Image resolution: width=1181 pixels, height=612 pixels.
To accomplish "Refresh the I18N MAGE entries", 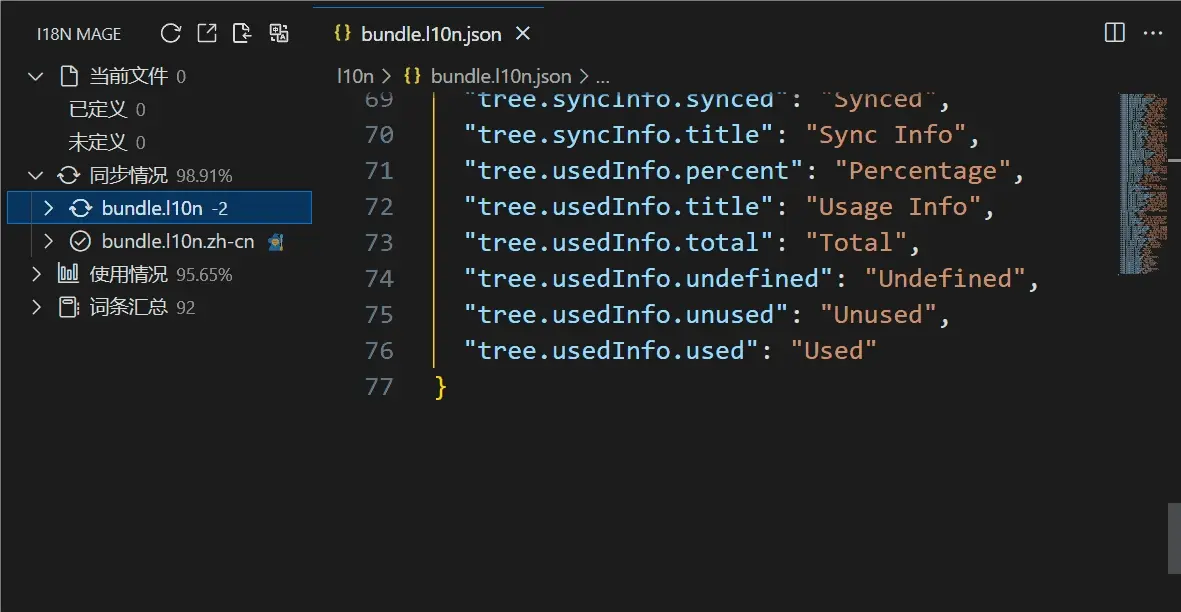I will click(x=170, y=33).
